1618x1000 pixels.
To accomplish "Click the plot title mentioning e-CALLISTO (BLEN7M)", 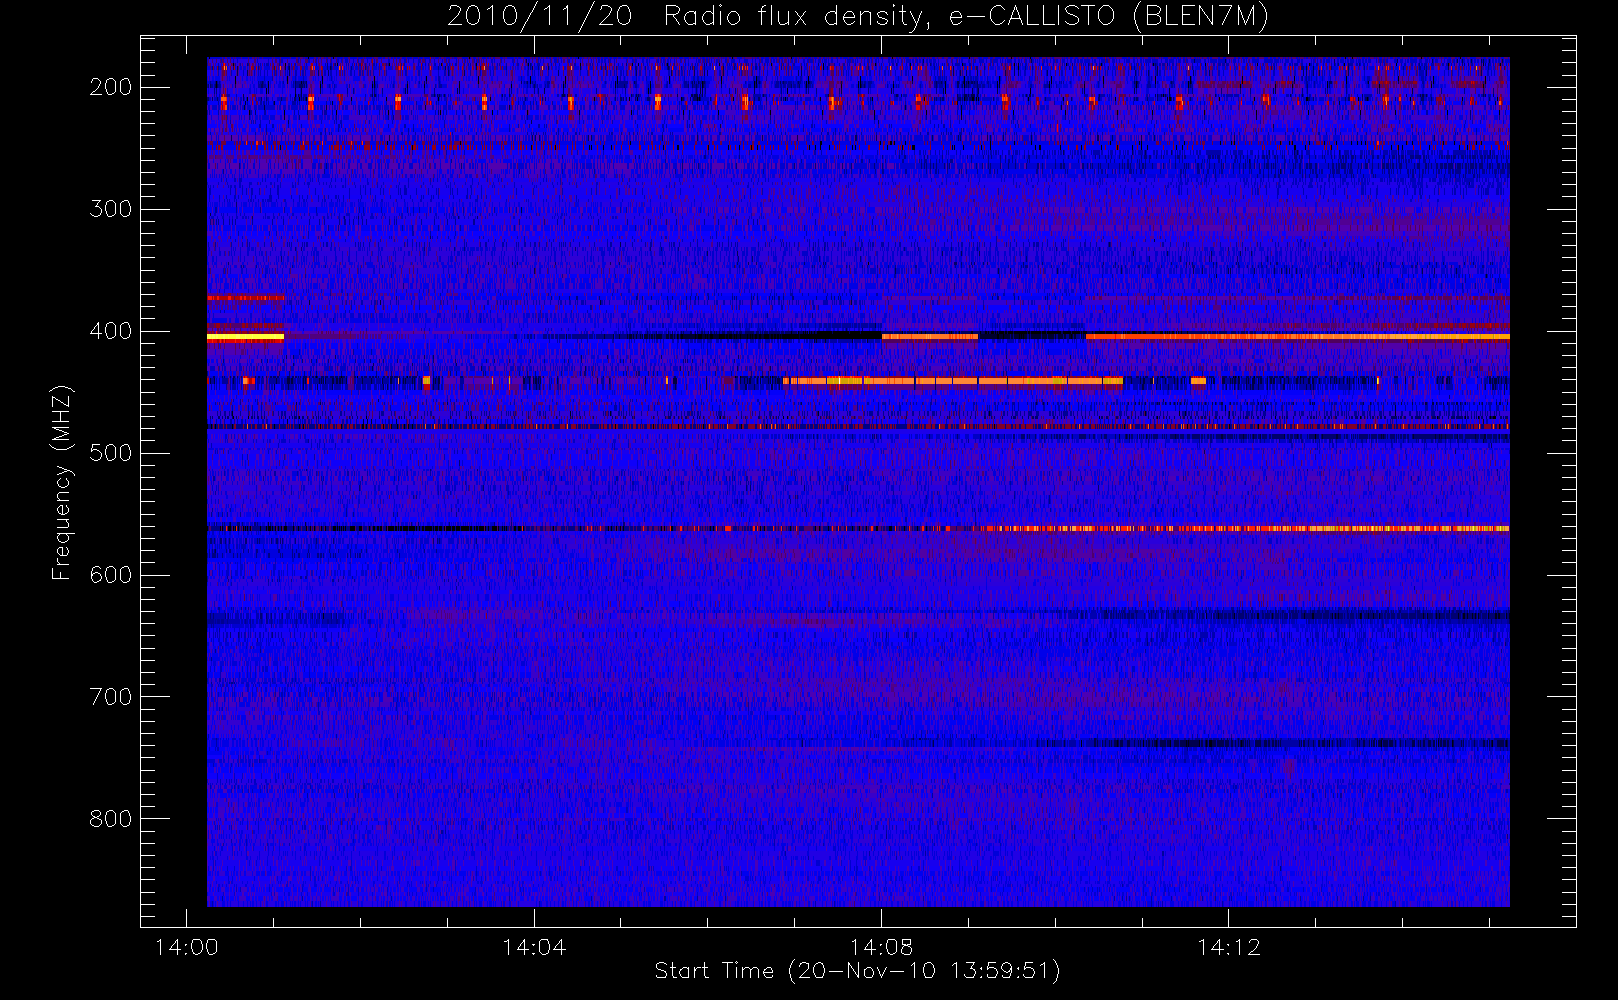I will click(x=858, y=16).
